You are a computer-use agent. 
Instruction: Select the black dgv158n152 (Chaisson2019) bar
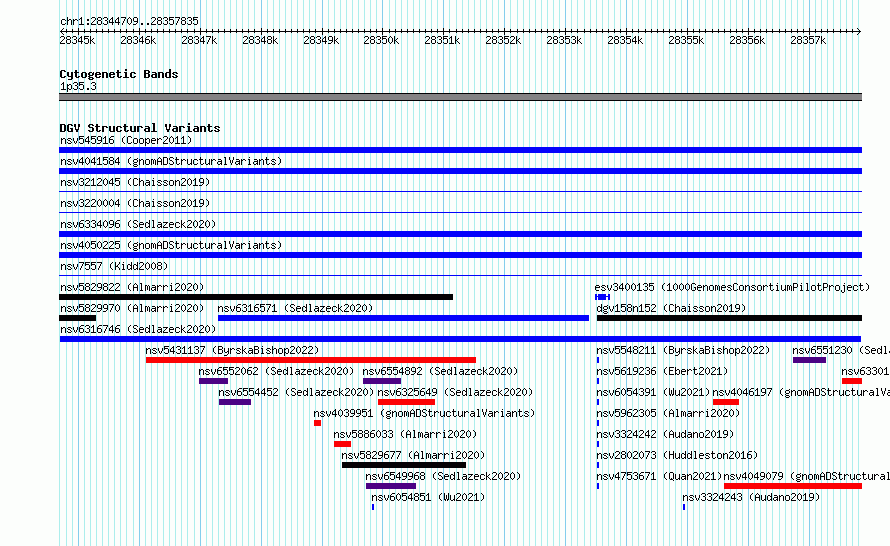point(729,318)
